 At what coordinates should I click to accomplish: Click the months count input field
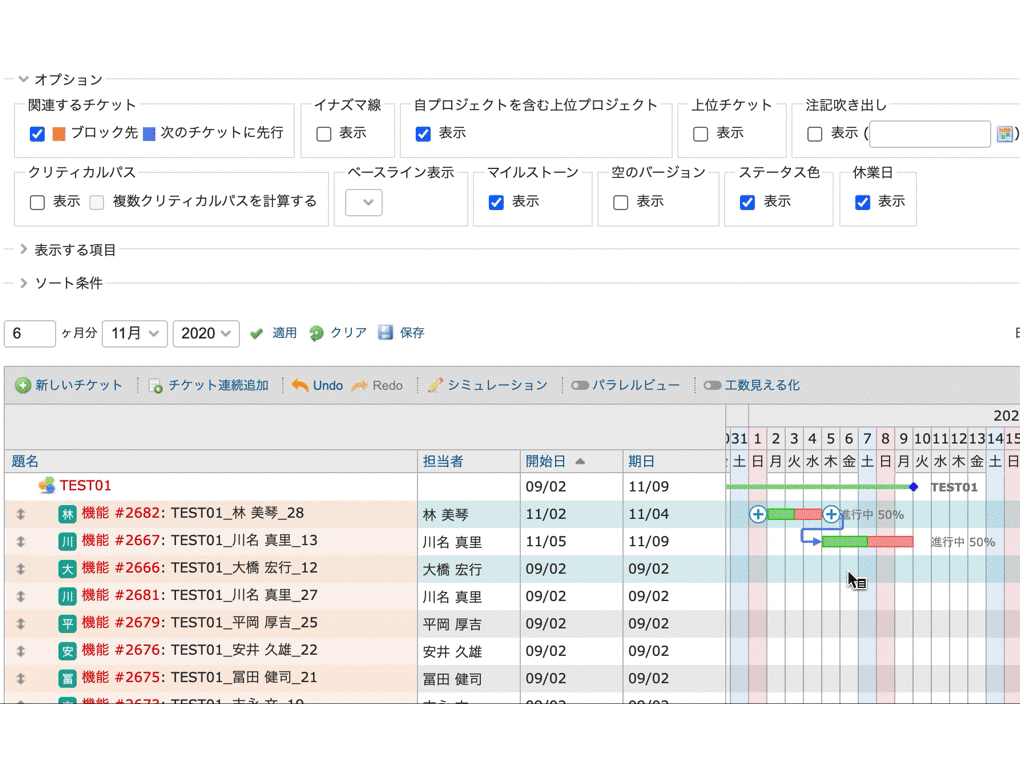pos(30,334)
